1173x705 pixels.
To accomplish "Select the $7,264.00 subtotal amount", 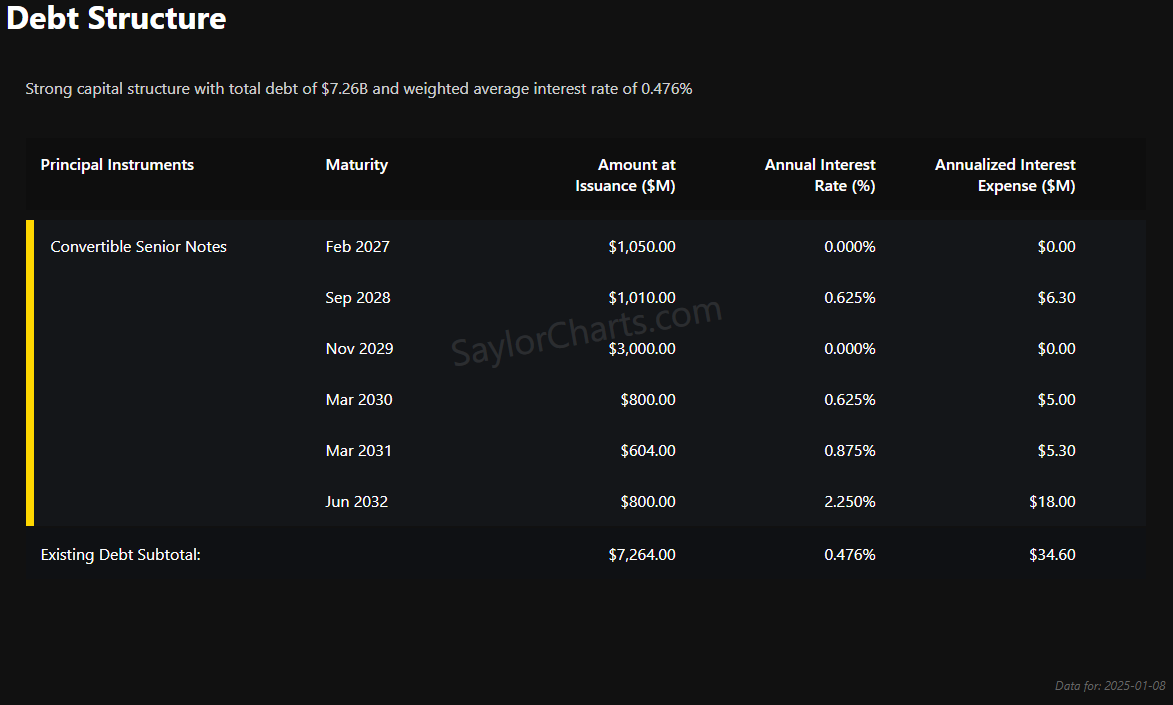I will click(x=642, y=555).
